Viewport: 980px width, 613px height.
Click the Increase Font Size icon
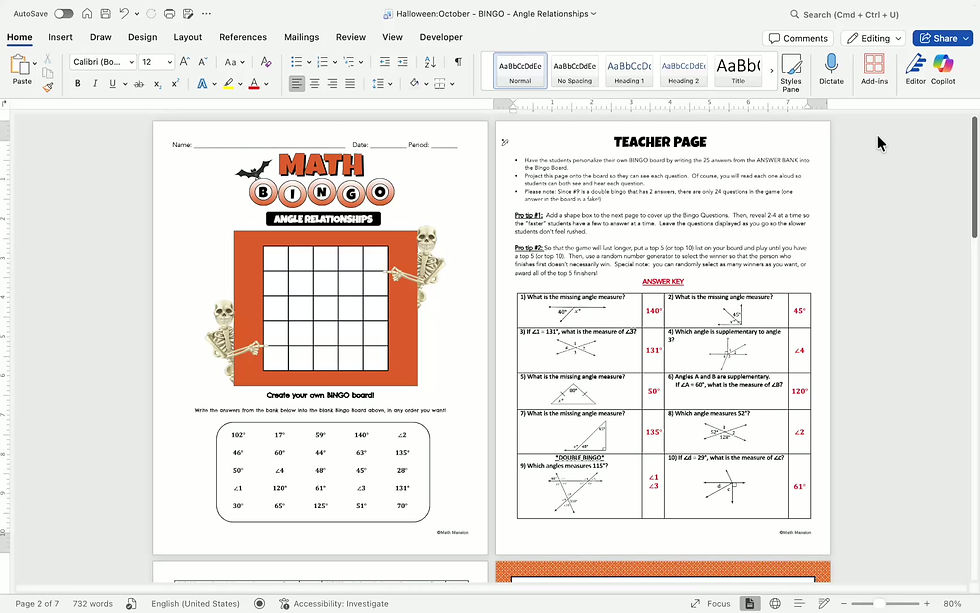pos(184,62)
